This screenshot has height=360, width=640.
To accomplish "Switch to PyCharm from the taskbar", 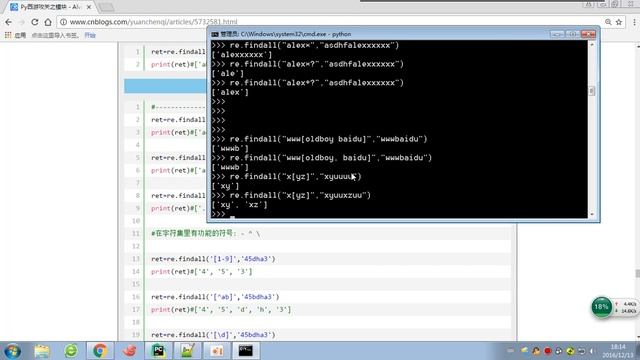I will tap(158, 351).
